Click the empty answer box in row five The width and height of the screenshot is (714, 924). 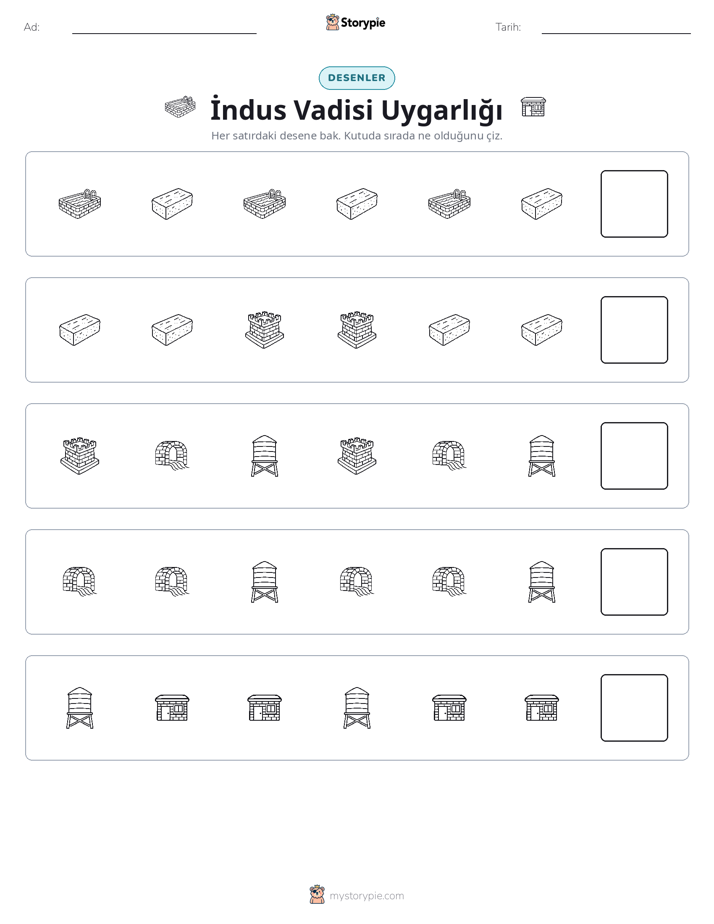[634, 708]
